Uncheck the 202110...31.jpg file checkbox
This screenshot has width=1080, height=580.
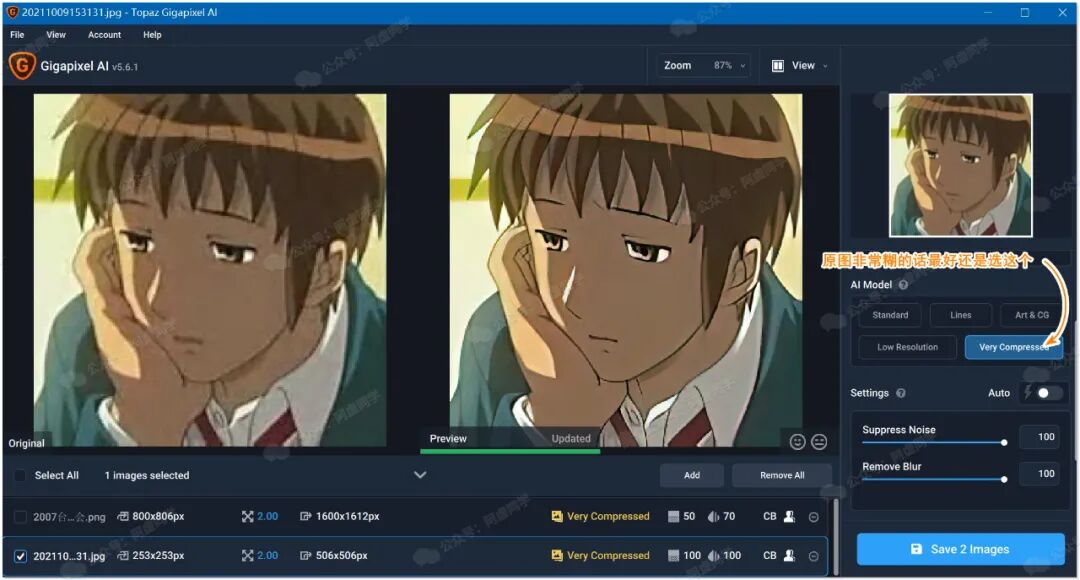[x=20, y=556]
